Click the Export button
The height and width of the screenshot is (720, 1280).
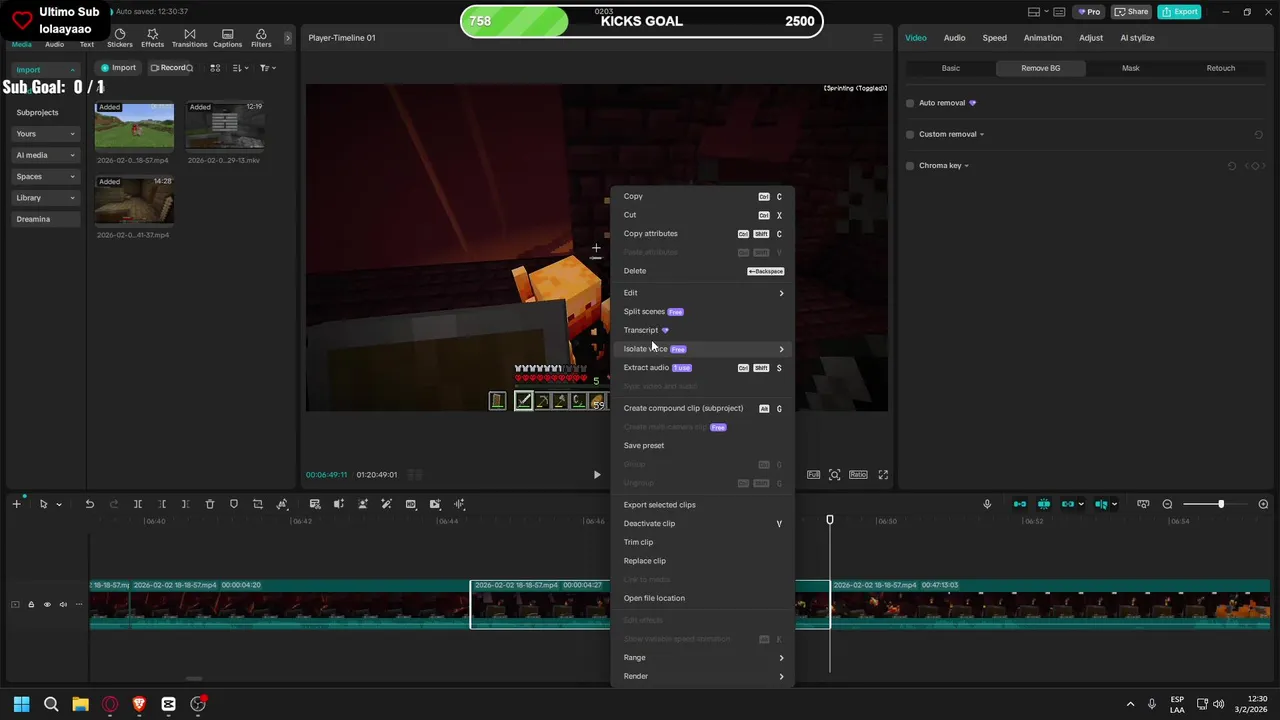tap(1179, 12)
